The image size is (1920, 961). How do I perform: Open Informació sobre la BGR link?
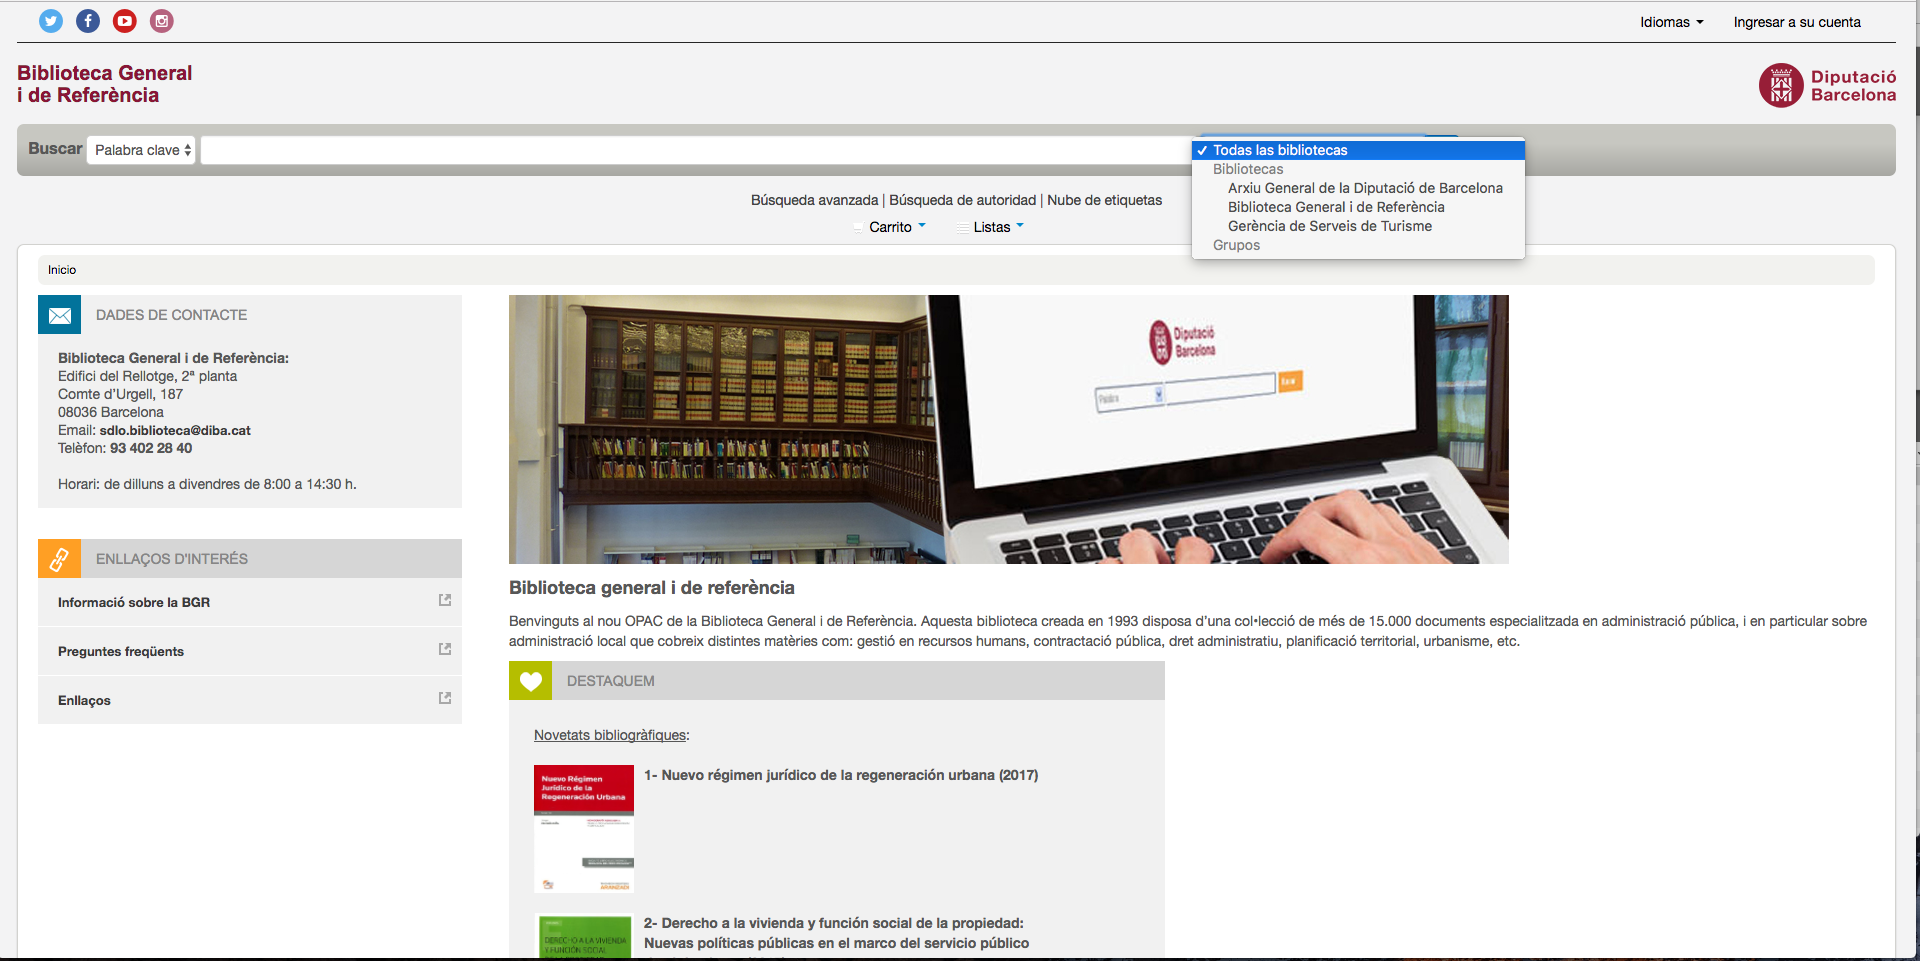[x=134, y=602]
